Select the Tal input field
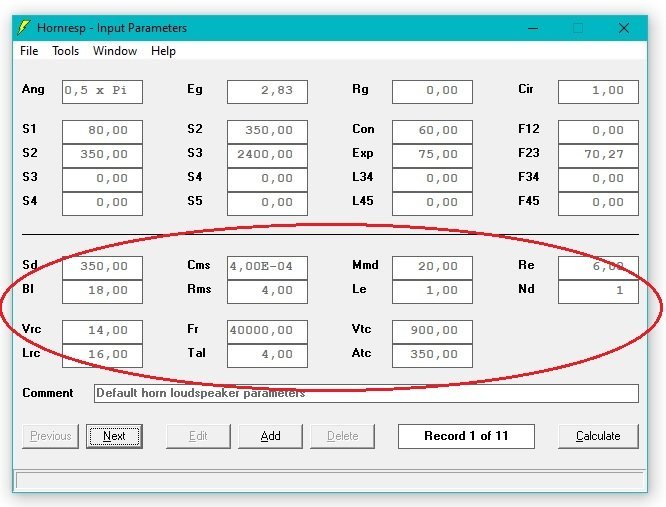Screen dimensions: 666x507 point(267,356)
